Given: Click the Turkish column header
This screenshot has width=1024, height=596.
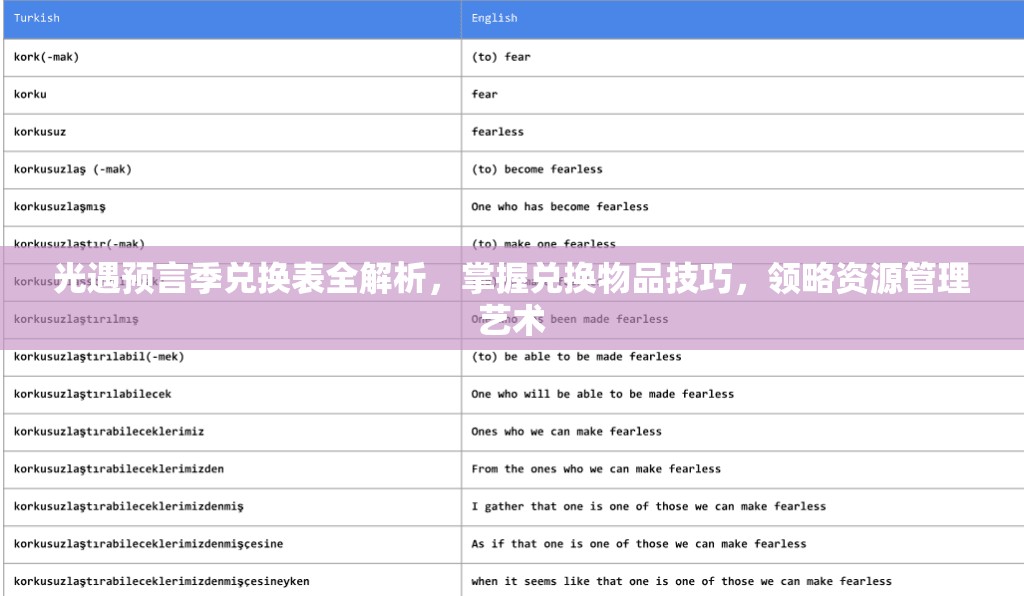Looking at the screenshot, I should point(37,17).
